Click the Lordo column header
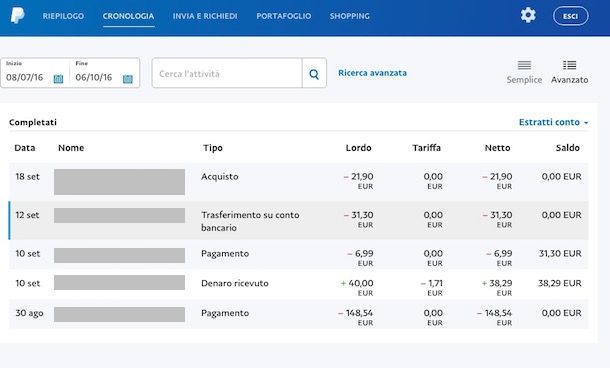 tap(358, 148)
